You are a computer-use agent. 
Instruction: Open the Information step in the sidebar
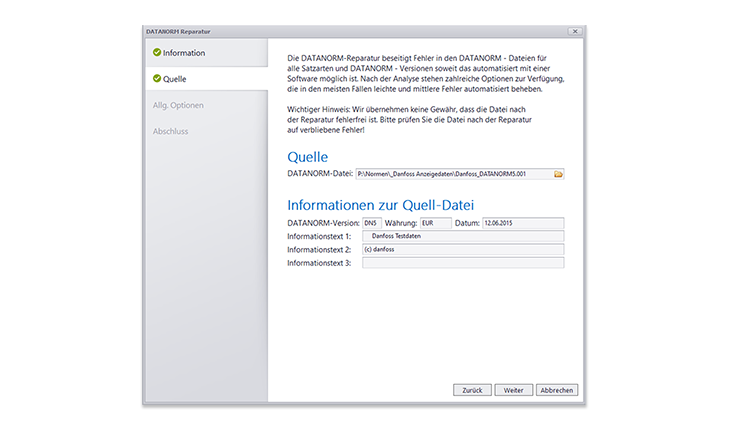click(x=207, y=53)
